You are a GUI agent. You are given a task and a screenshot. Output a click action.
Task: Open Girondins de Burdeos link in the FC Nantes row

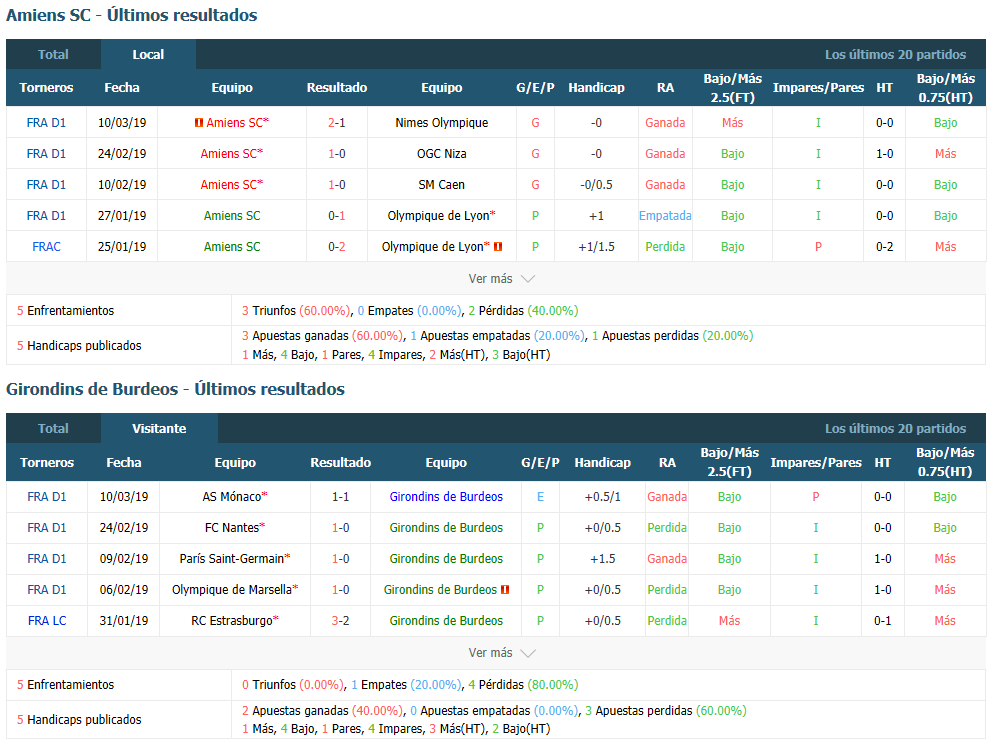pyautogui.click(x=446, y=528)
